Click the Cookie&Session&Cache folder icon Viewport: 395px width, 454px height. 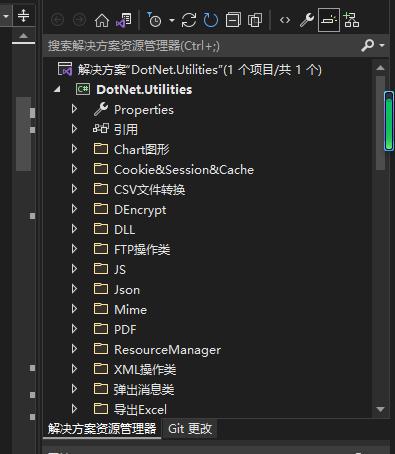pyautogui.click(x=101, y=169)
